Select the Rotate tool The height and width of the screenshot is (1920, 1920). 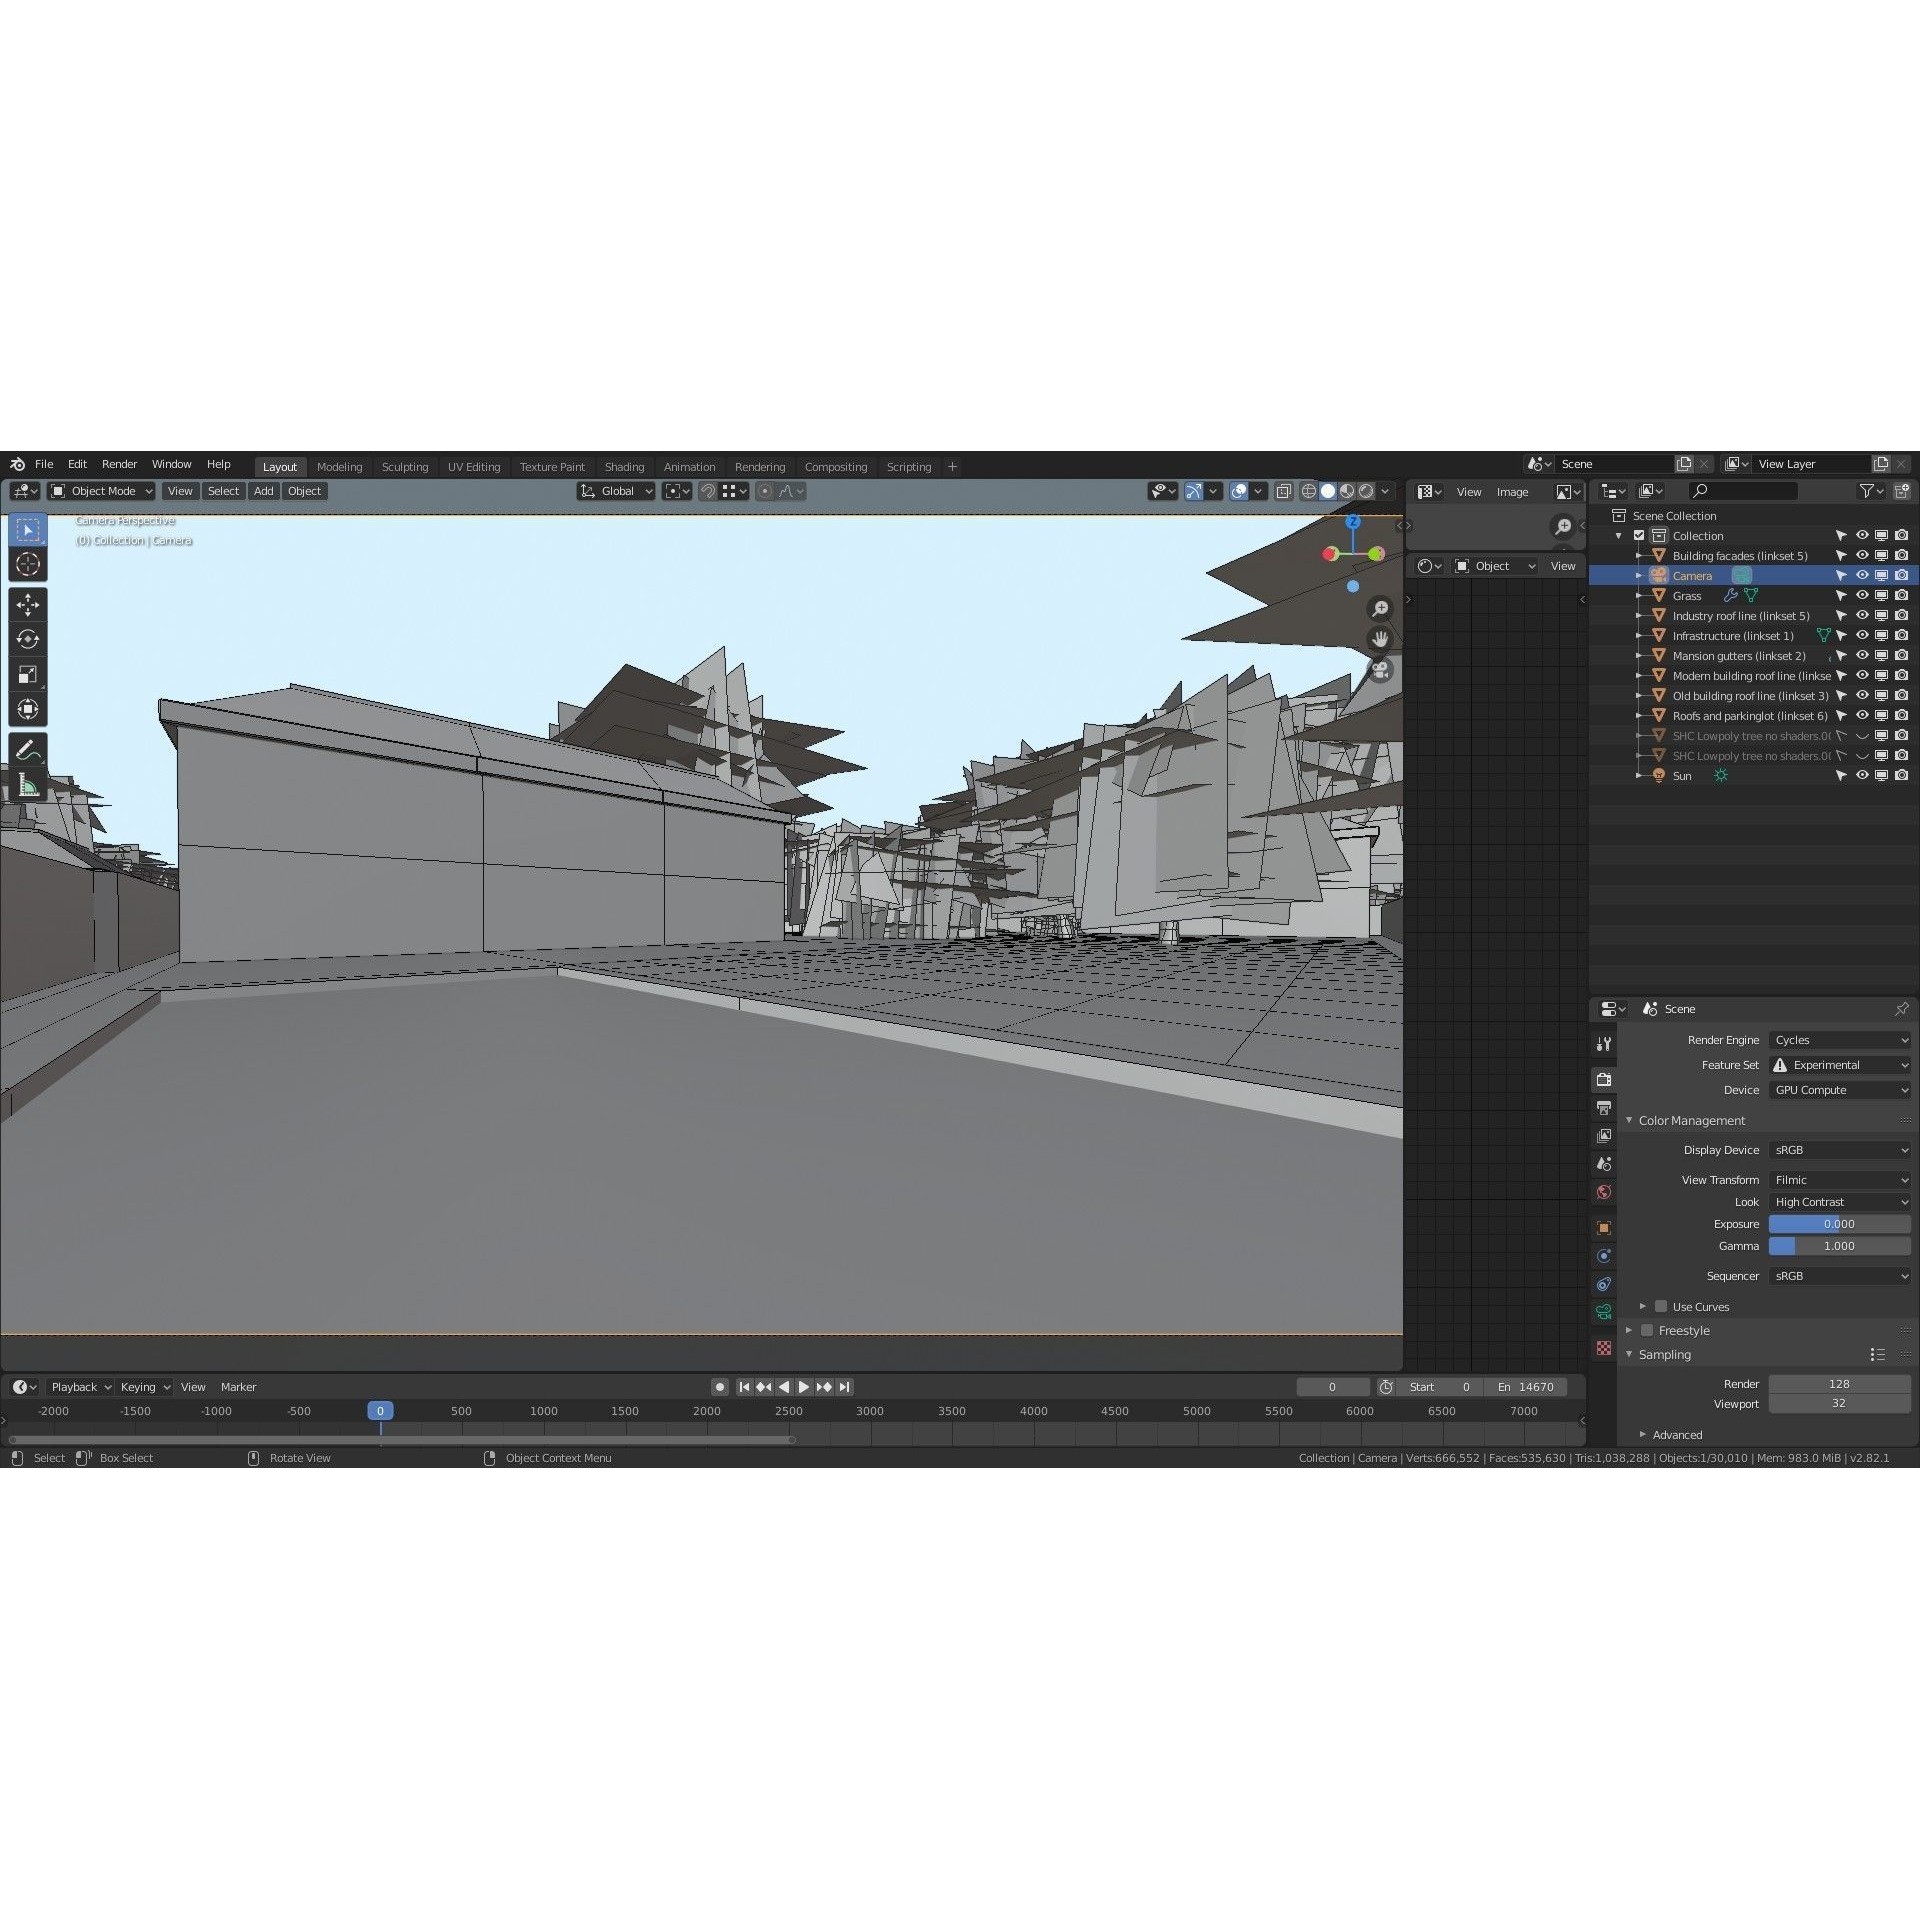pyautogui.click(x=28, y=639)
